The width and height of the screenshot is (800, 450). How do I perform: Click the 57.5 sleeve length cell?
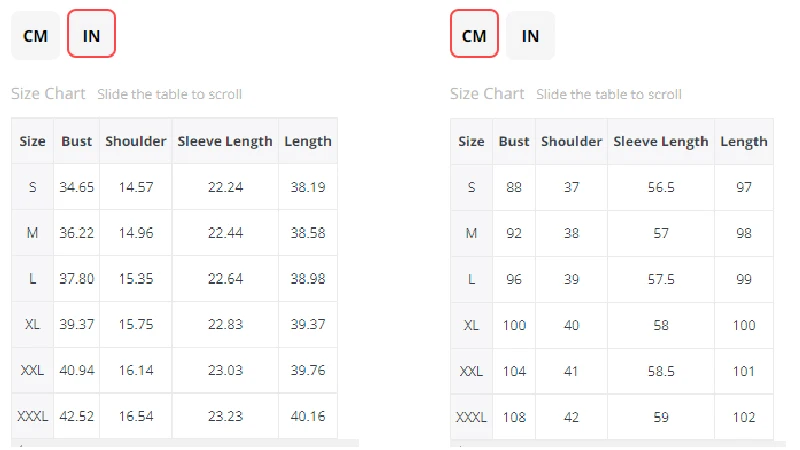tap(661, 279)
